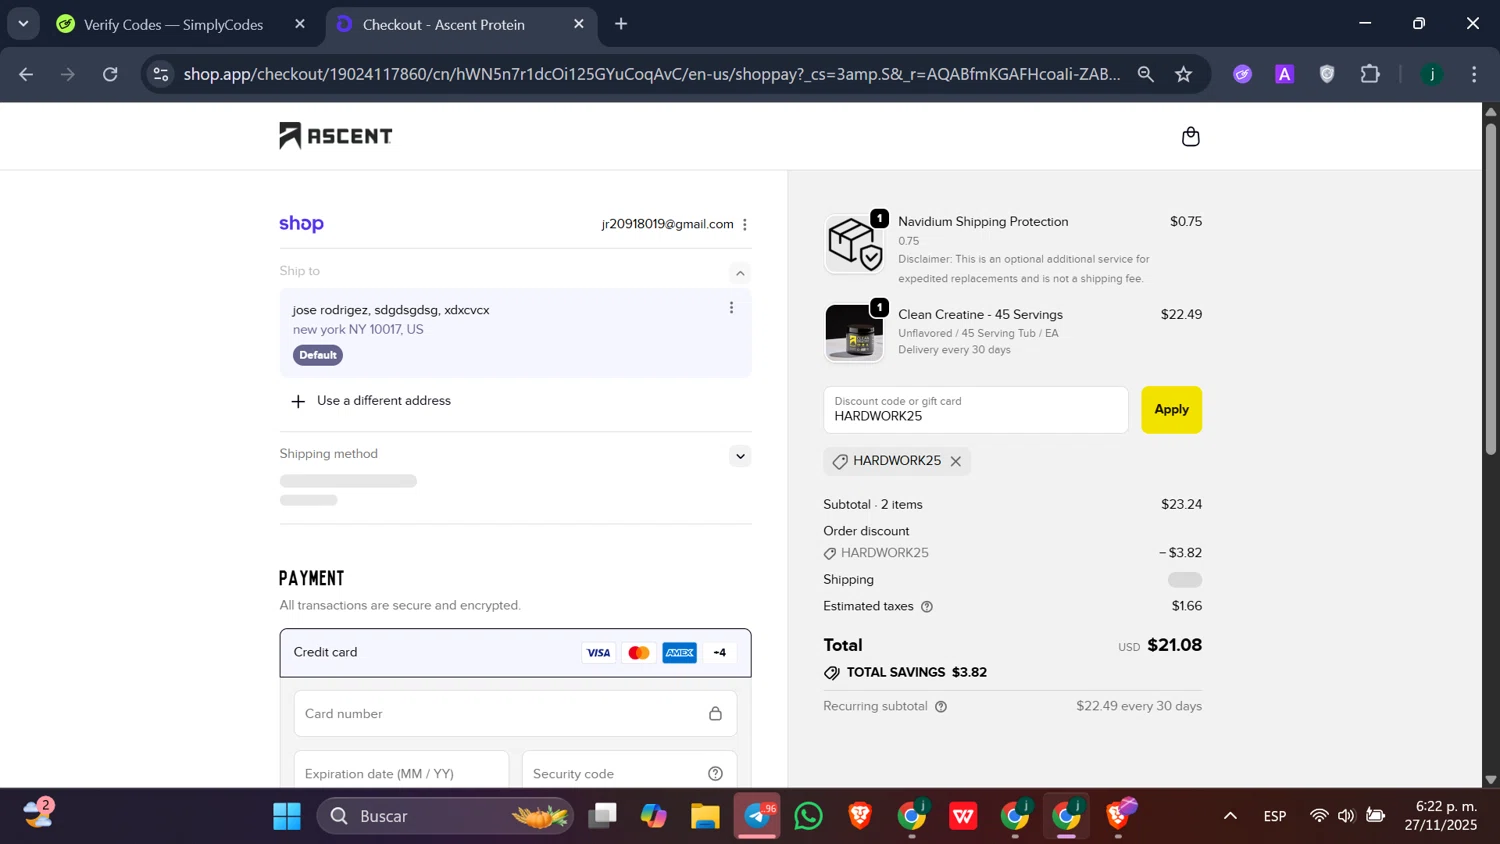
Task: Open the Chrome three-dot menu
Action: coord(1474,74)
